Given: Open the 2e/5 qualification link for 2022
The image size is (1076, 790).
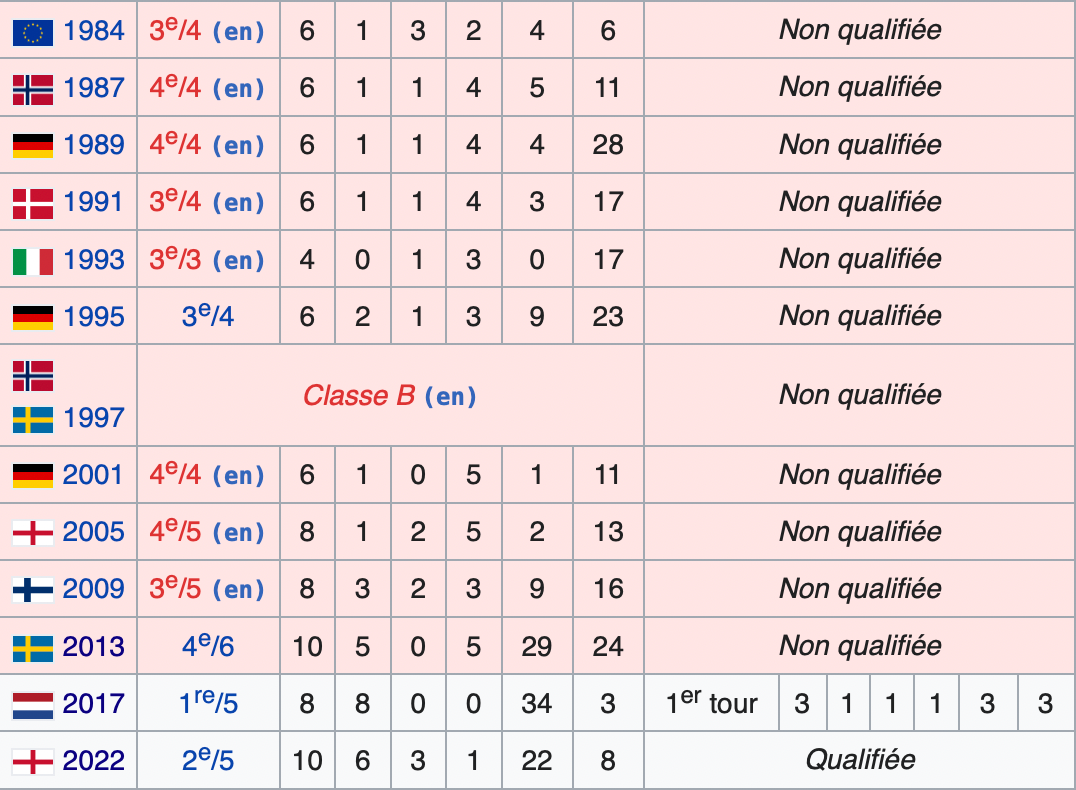Looking at the screenshot, I should click(x=208, y=760).
